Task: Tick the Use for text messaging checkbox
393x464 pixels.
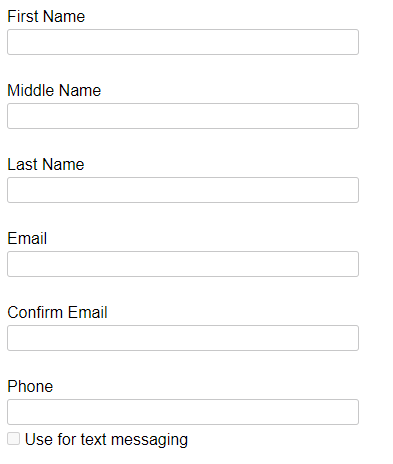Action: click(14, 439)
